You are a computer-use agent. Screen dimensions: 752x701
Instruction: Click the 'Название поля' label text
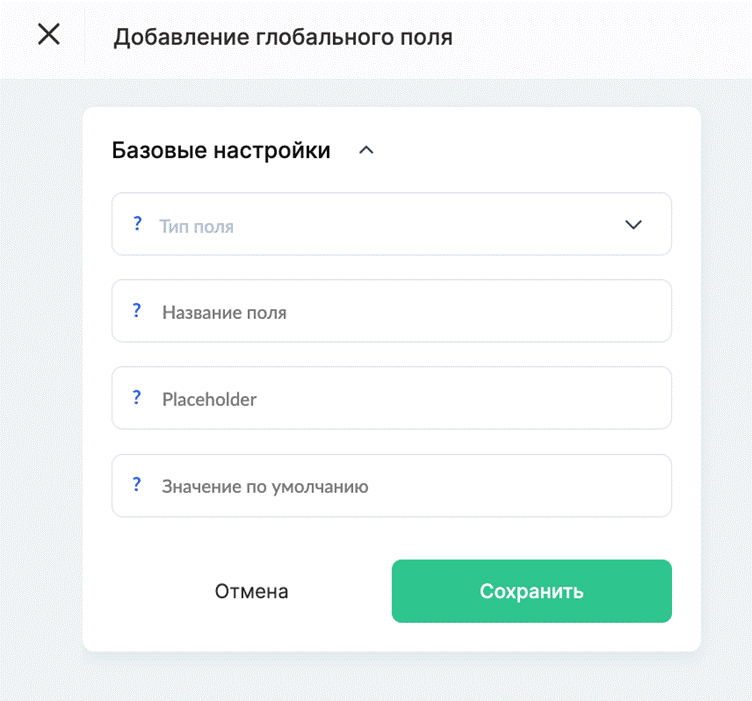pyautogui.click(x=224, y=313)
